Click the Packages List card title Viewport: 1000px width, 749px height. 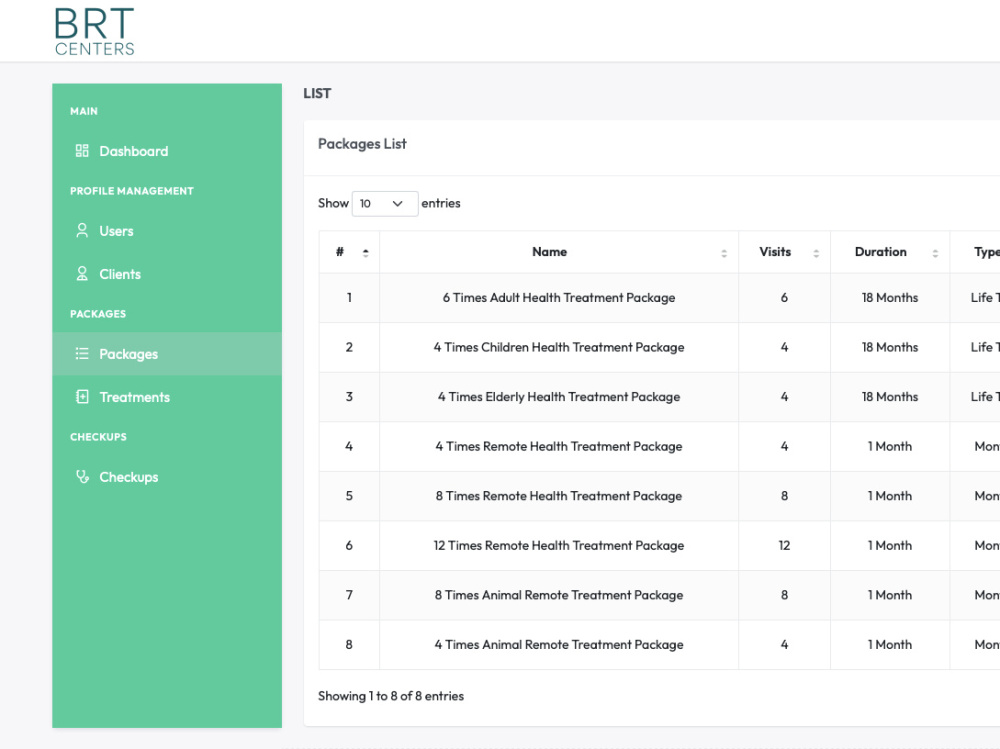[362, 144]
